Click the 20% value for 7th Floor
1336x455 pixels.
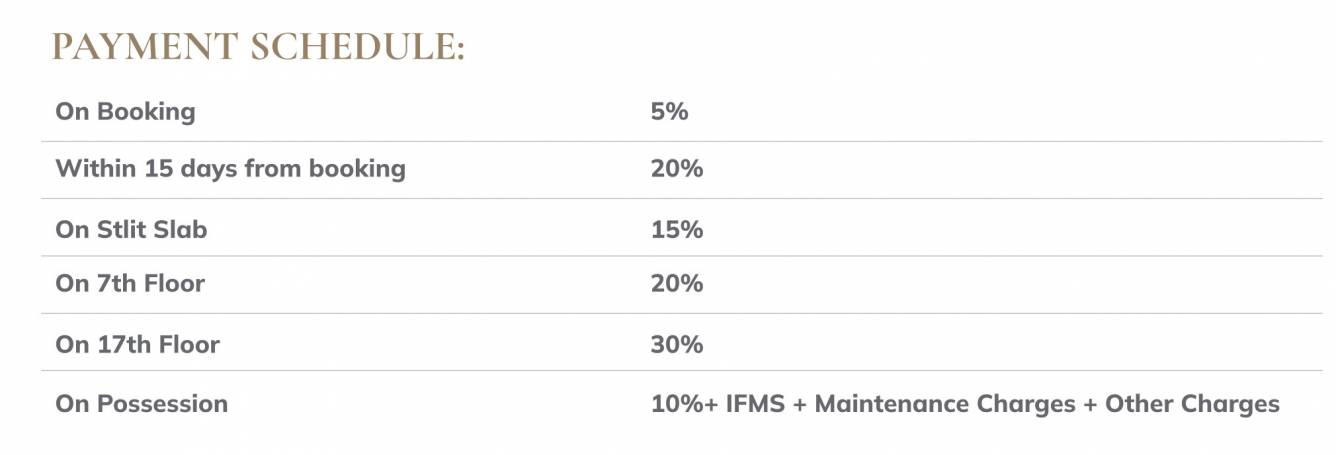pyautogui.click(x=676, y=284)
